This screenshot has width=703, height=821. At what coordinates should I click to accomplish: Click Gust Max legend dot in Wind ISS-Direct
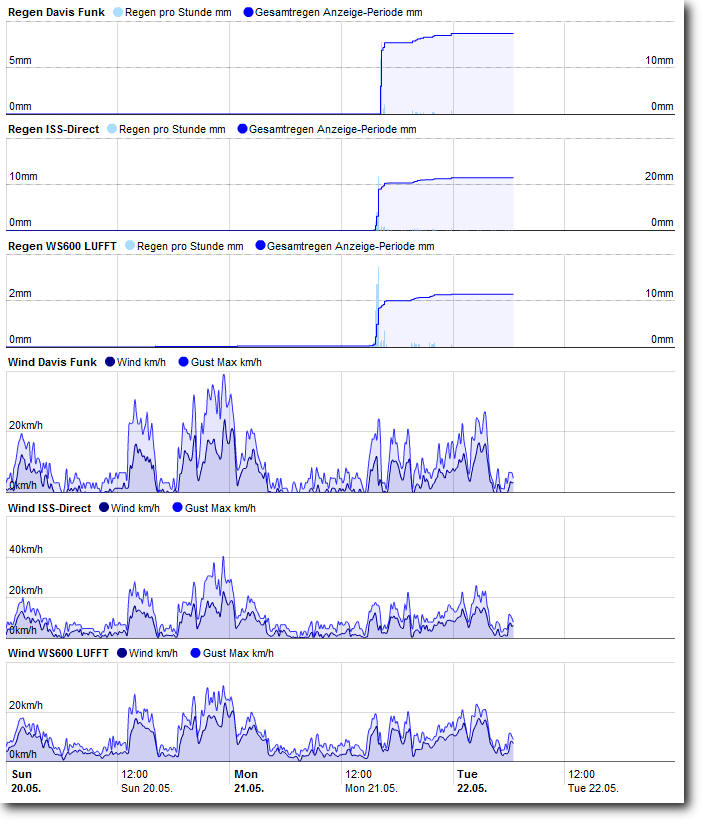178,508
